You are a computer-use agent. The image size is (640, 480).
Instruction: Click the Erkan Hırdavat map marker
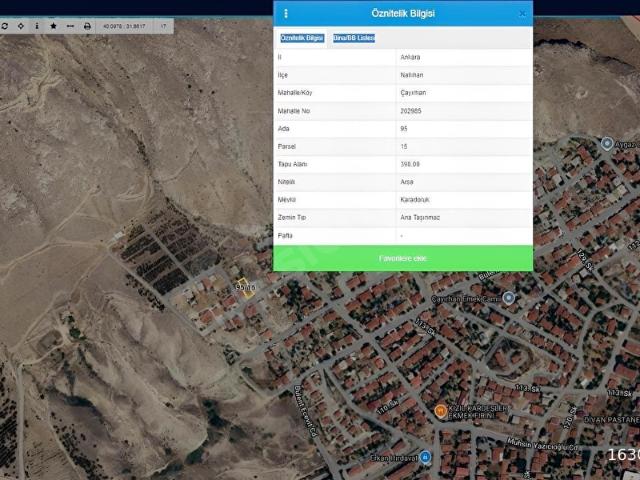tap(425, 457)
